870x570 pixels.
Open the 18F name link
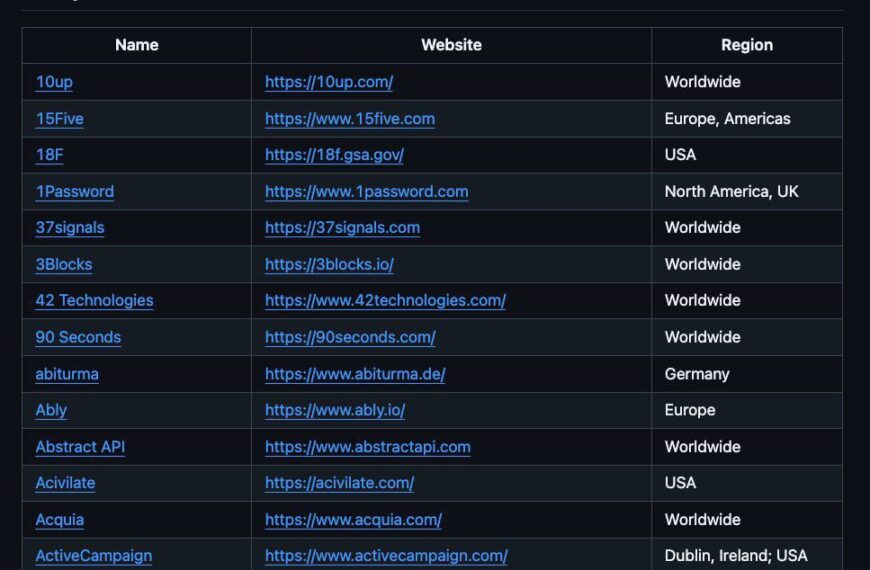point(50,155)
